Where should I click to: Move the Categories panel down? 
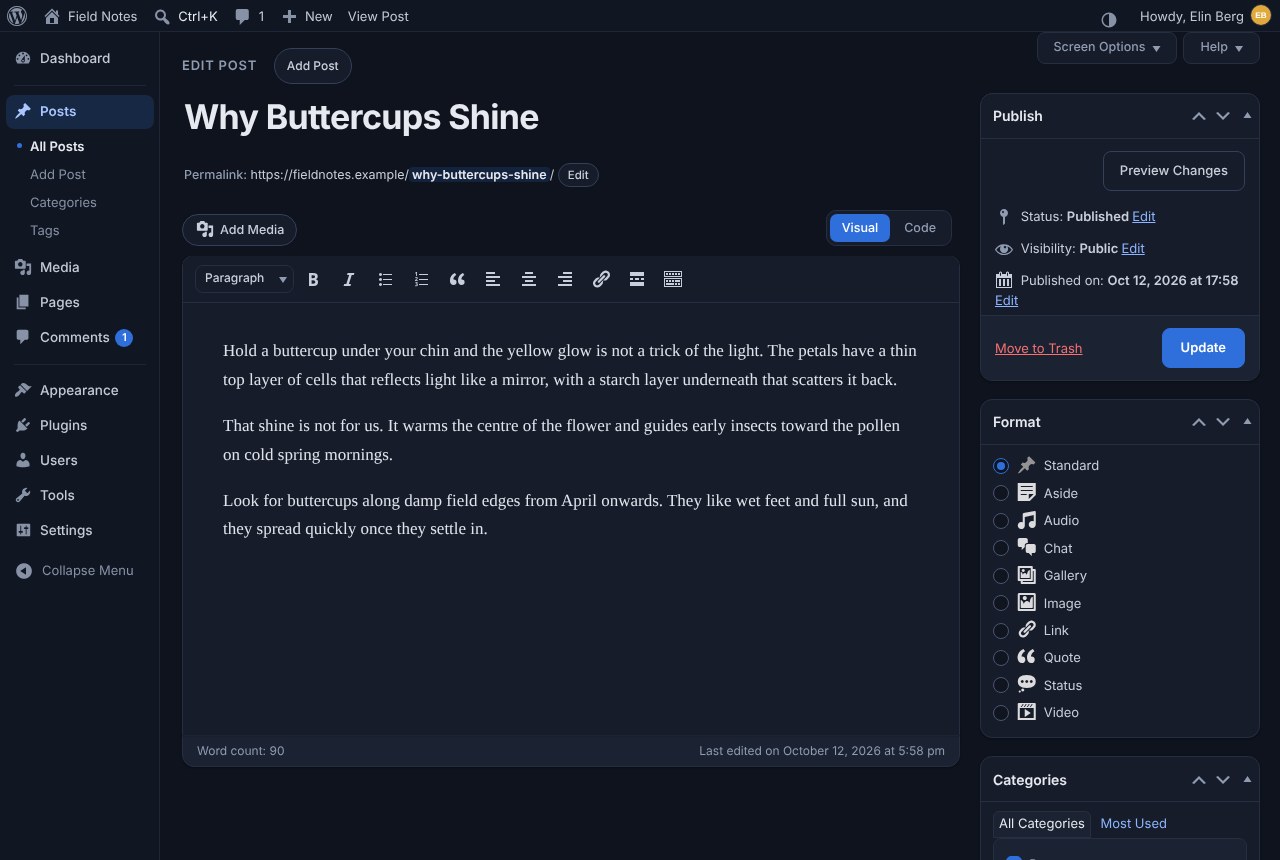(1223, 780)
